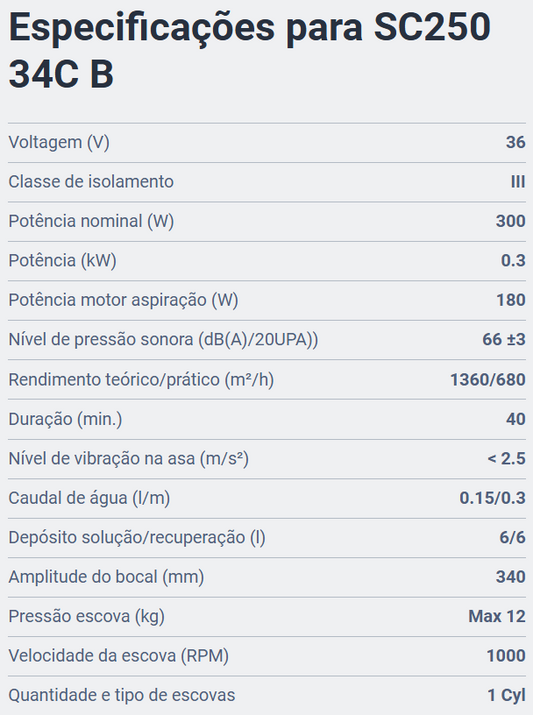Select the Max 12 value
Image resolution: width=533 pixels, height=715 pixels.
tap(497, 617)
